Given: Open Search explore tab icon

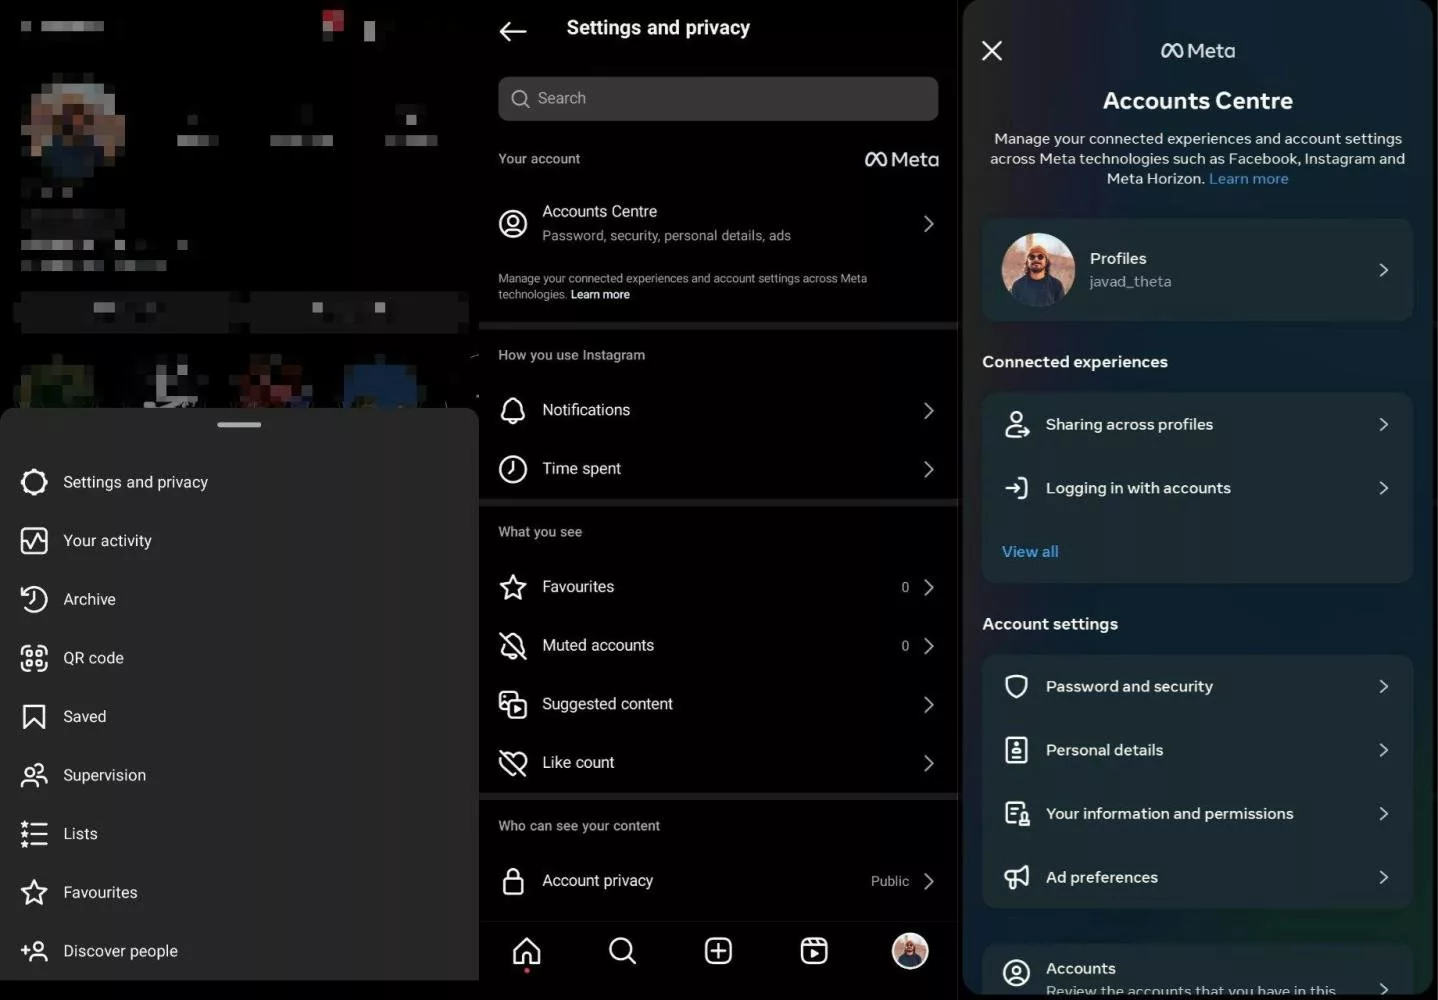Looking at the screenshot, I should click(622, 951).
